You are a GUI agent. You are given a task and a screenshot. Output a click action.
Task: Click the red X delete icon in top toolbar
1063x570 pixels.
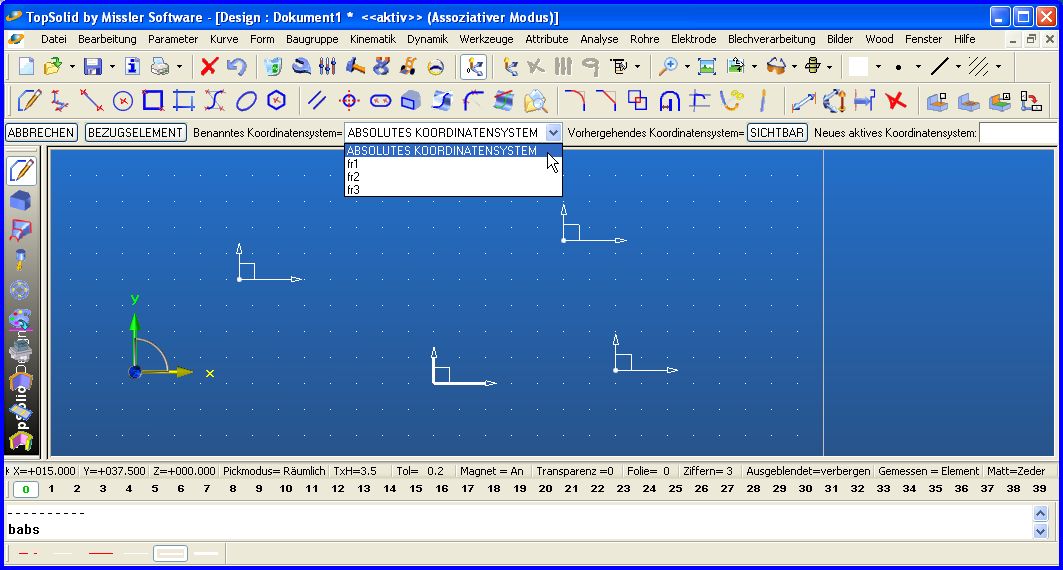point(209,66)
